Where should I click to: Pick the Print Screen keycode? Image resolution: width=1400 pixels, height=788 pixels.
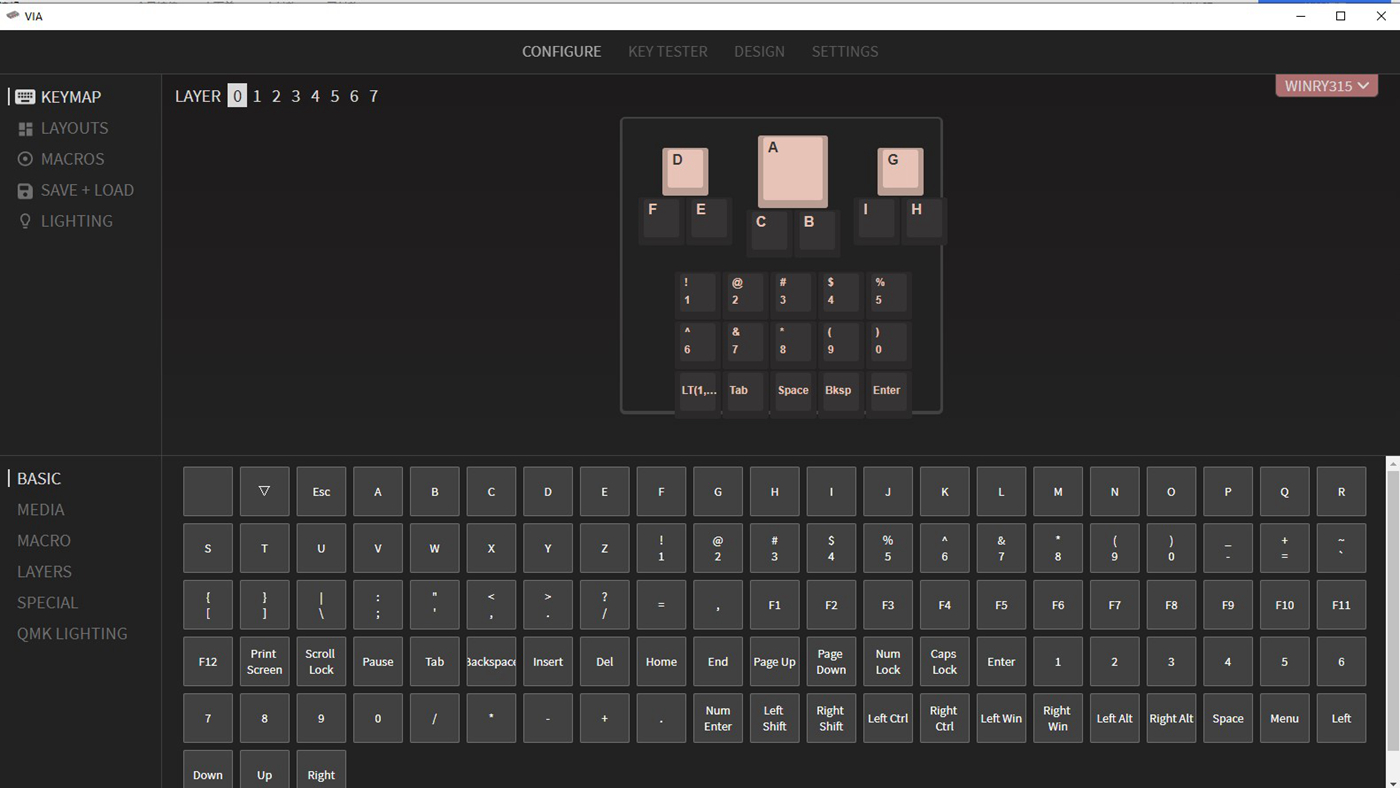pos(264,662)
